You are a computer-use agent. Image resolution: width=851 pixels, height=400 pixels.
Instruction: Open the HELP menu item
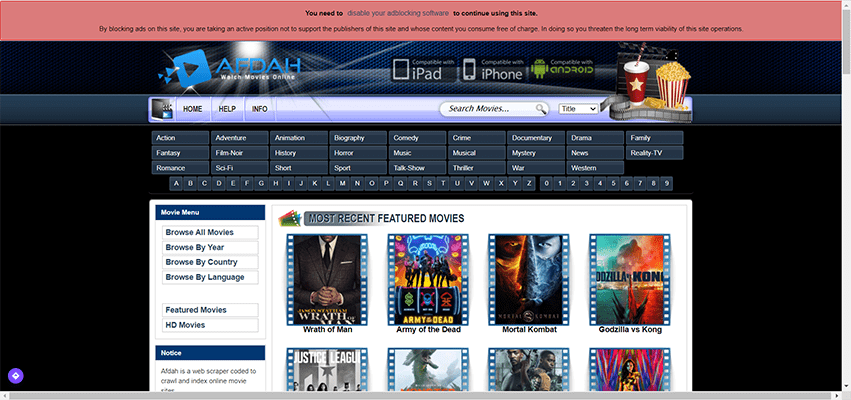227,109
